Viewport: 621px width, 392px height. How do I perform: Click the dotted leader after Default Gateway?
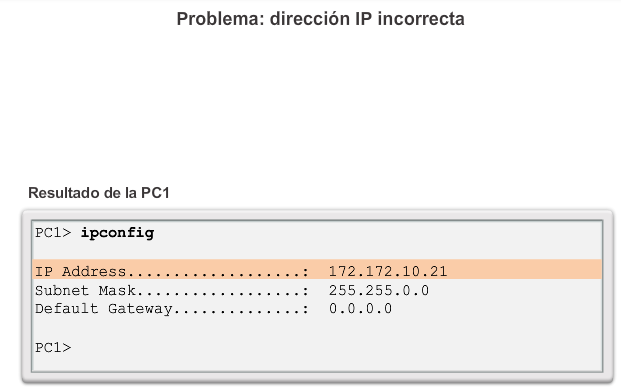pyautogui.click(x=241, y=310)
